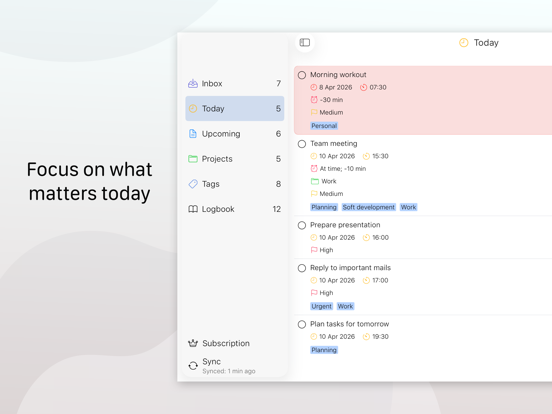Image resolution: width=552 pixels, height=414 pixels.
Task: Complete Reply to important mails task
Action: [x=302, y=268]
